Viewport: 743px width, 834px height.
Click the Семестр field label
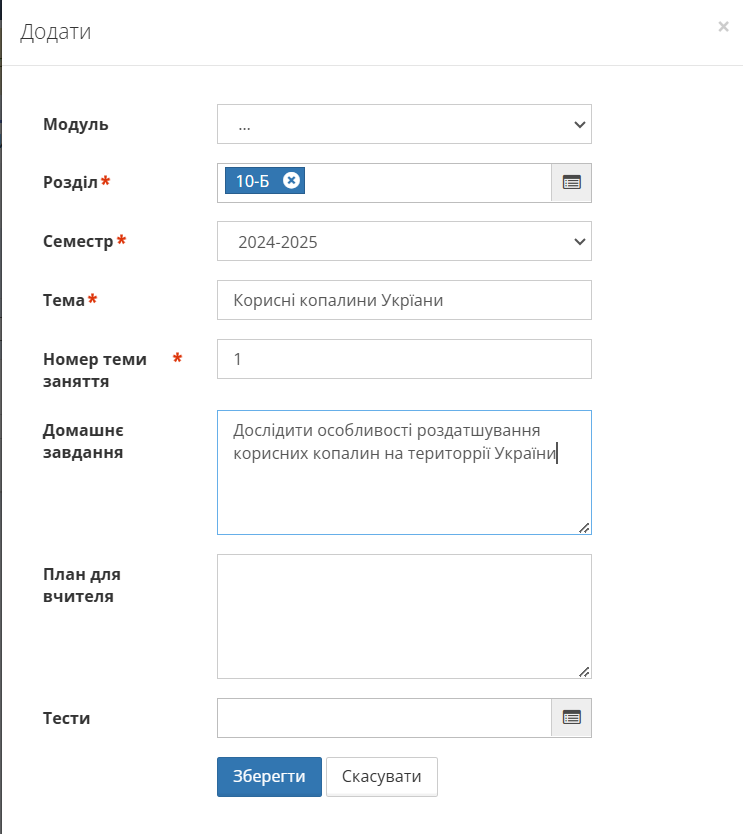(79, 241)
